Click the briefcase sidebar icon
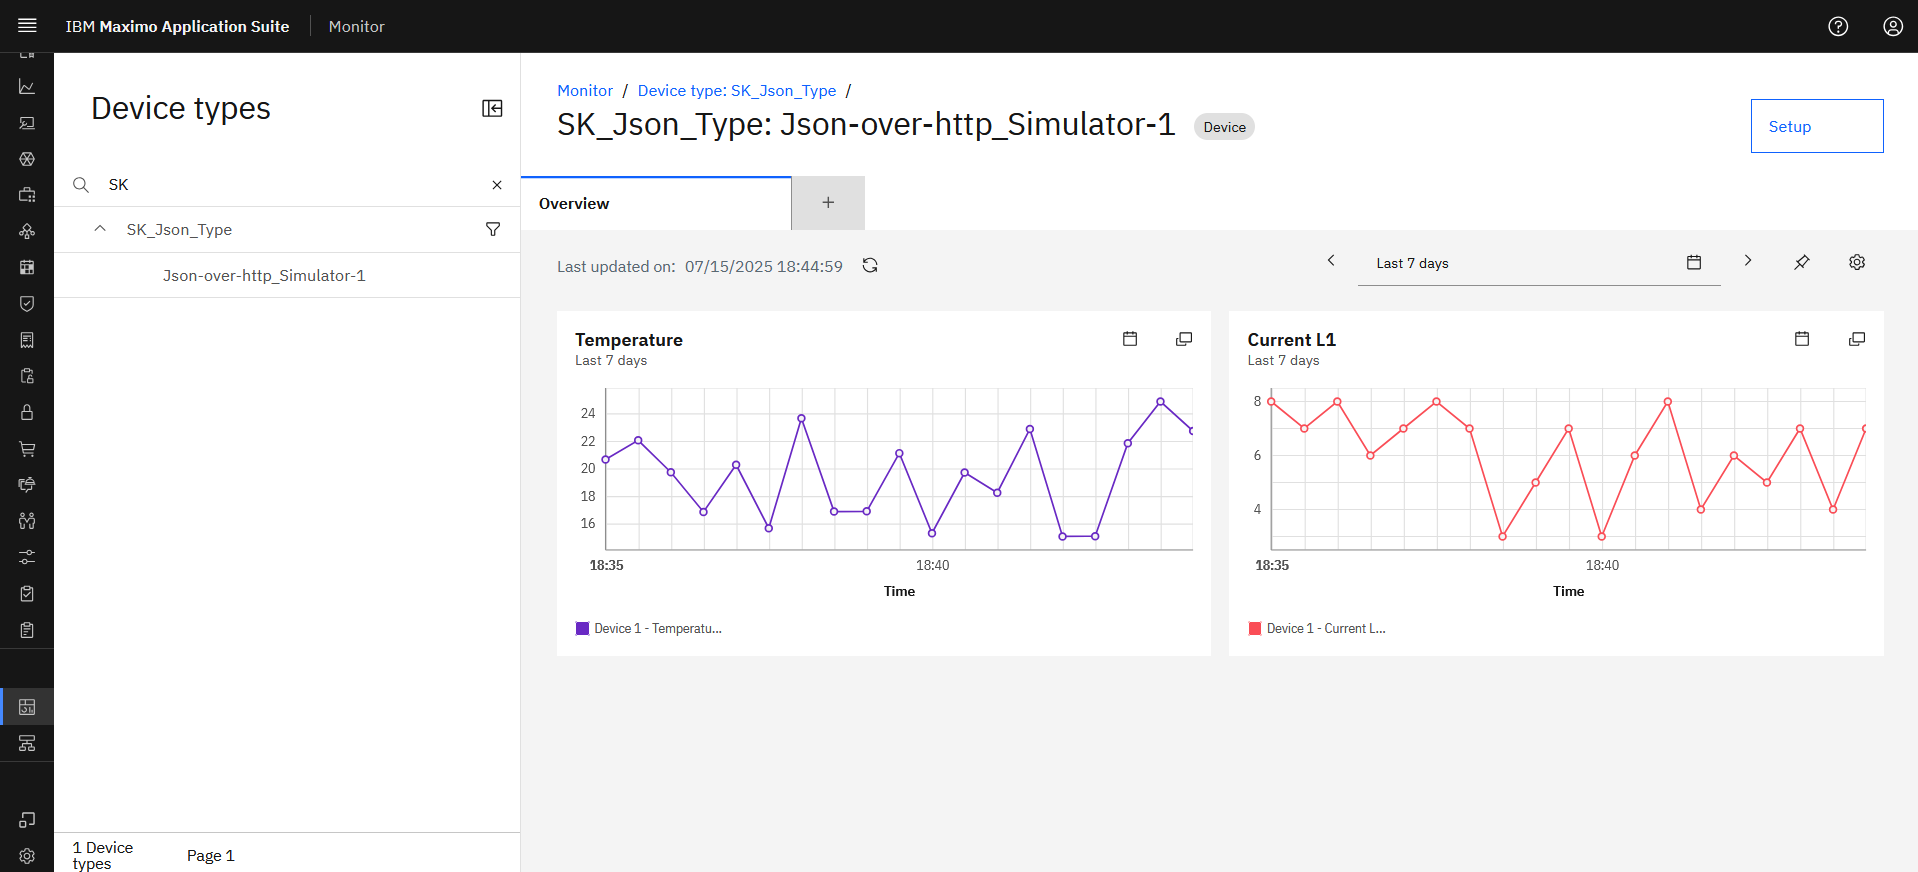Screen dimensions: 1918x872 (x=27, y=195)
